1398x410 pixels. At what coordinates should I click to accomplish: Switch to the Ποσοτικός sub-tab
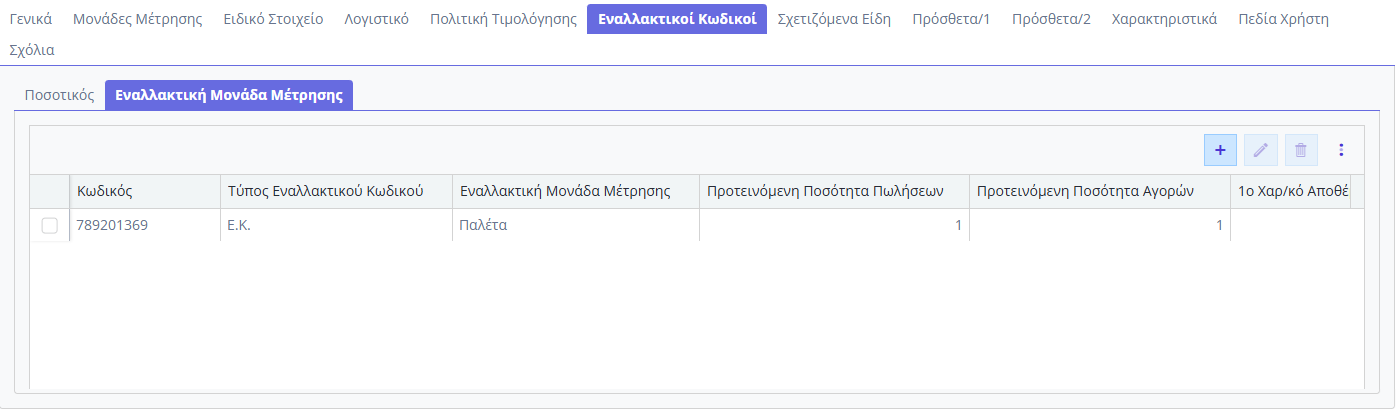point(59,96)
